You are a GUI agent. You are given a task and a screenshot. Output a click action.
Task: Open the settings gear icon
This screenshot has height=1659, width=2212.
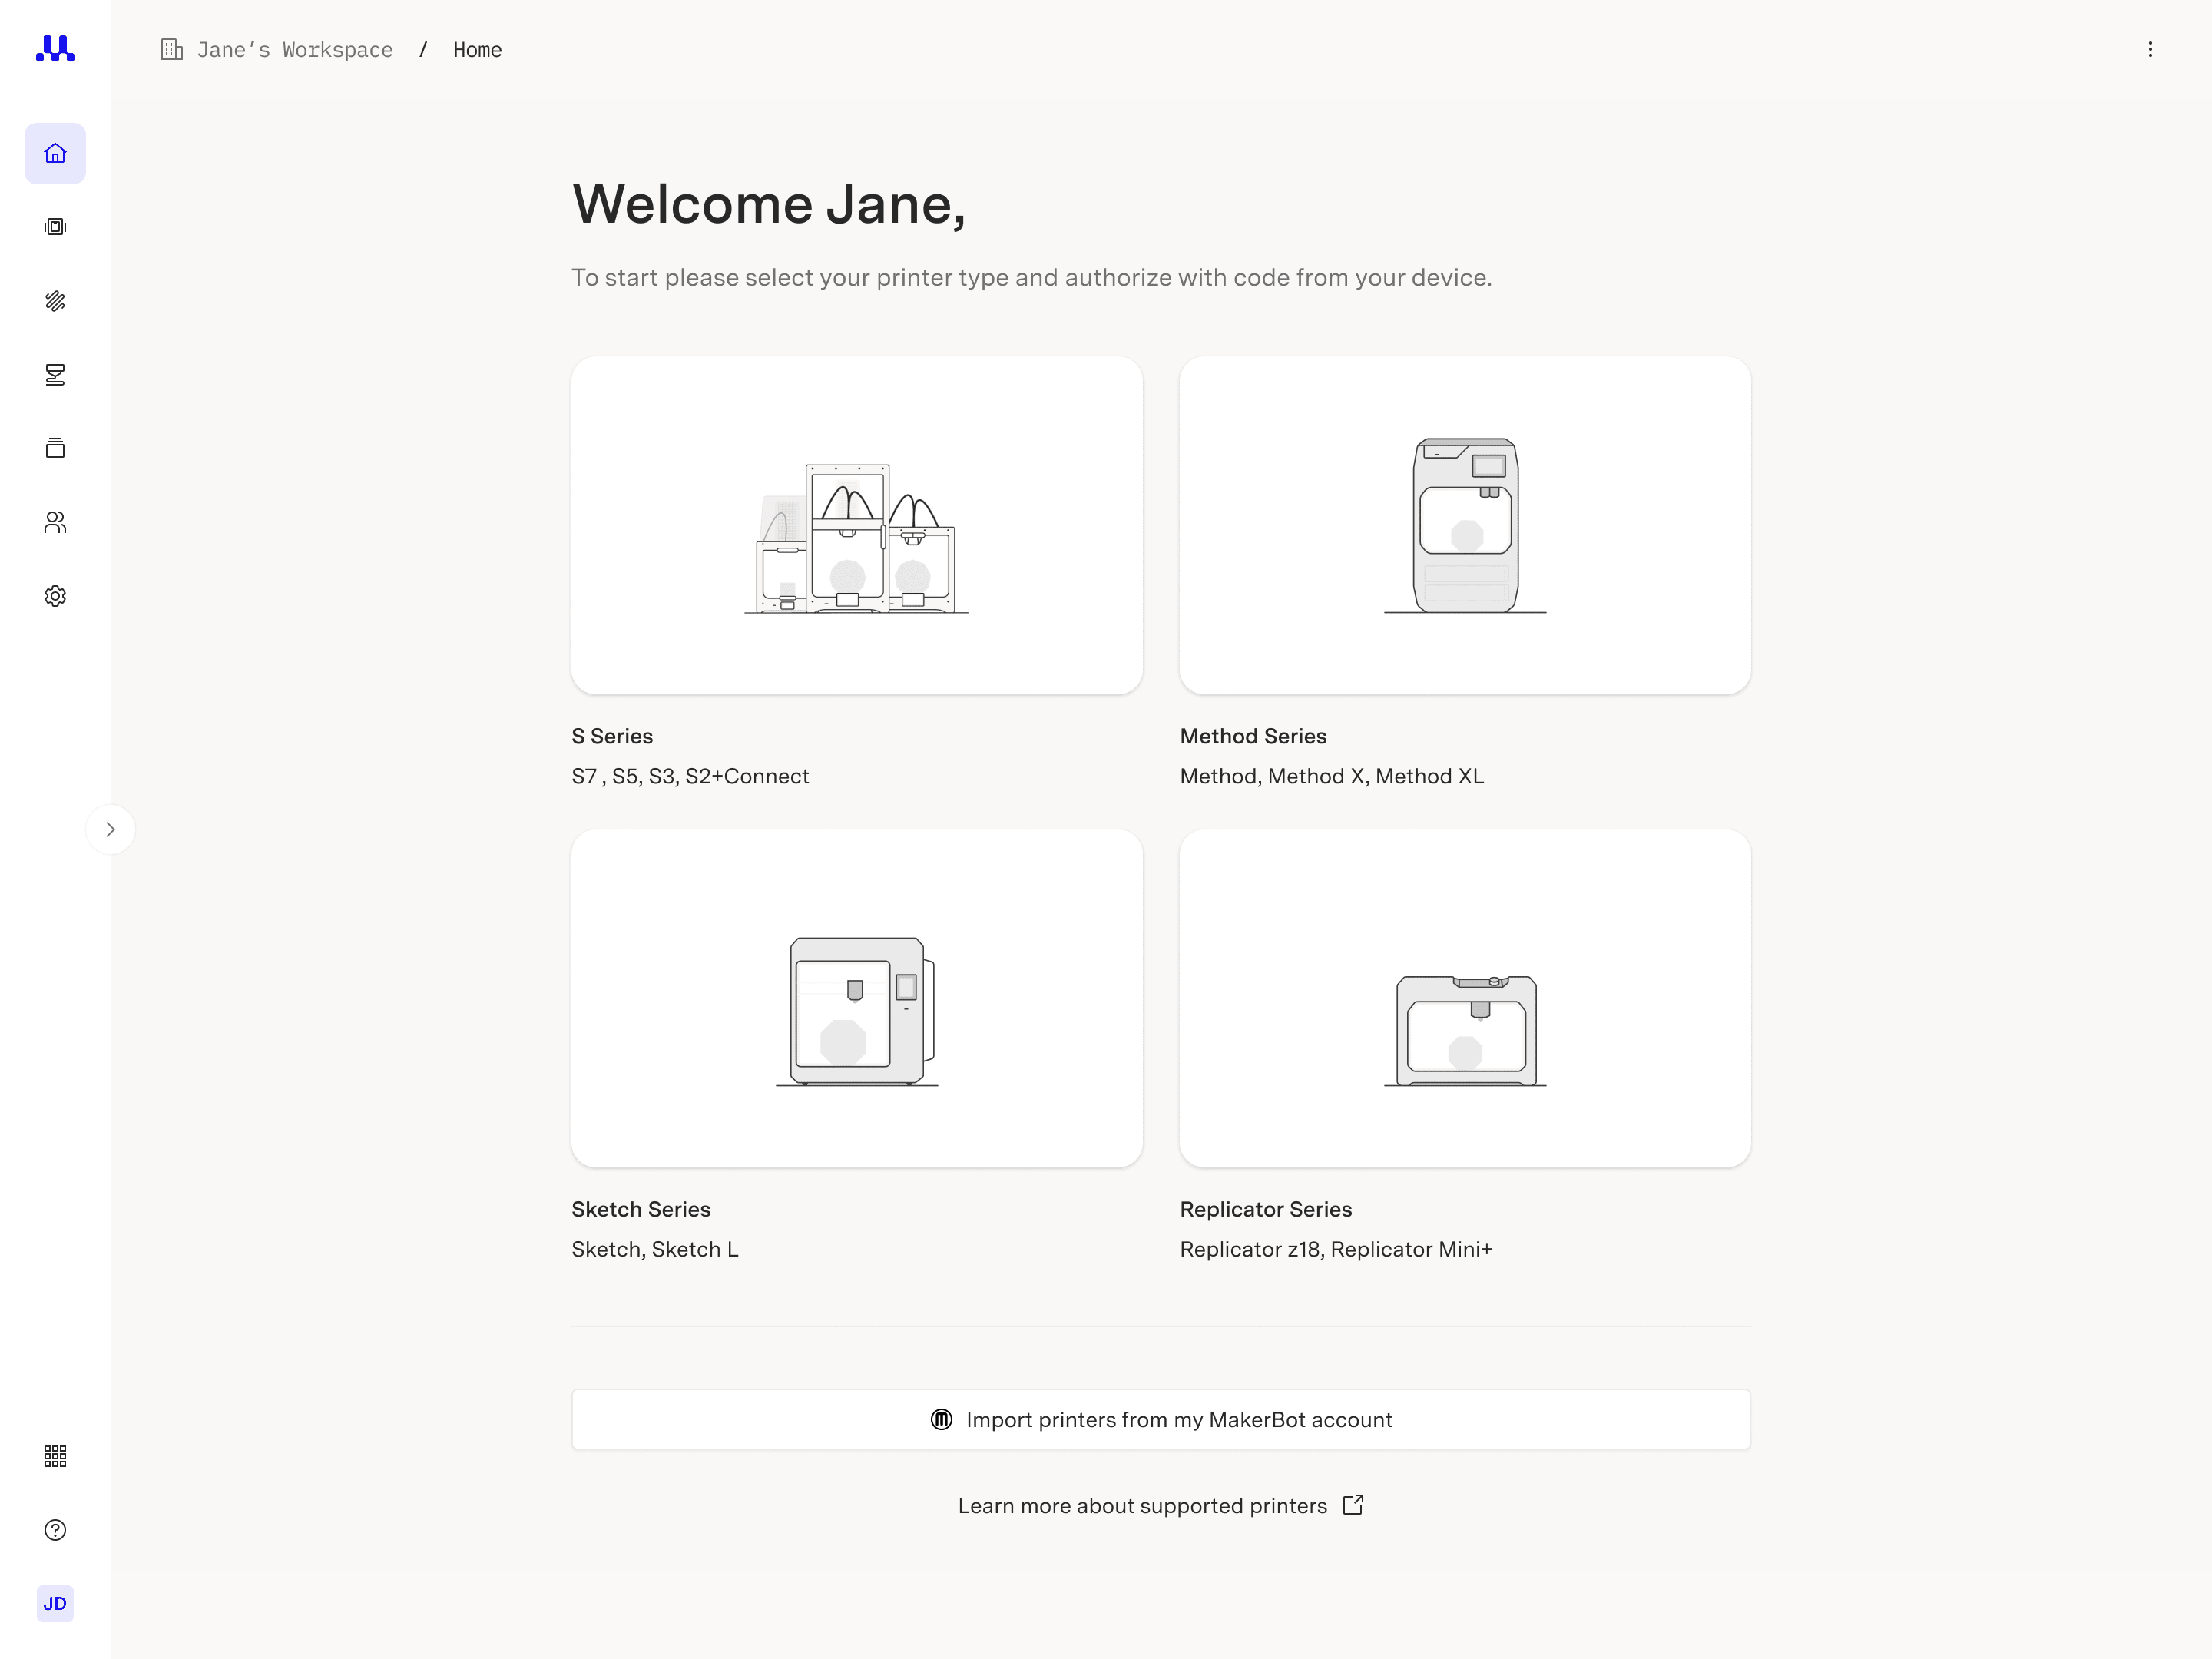55,596
